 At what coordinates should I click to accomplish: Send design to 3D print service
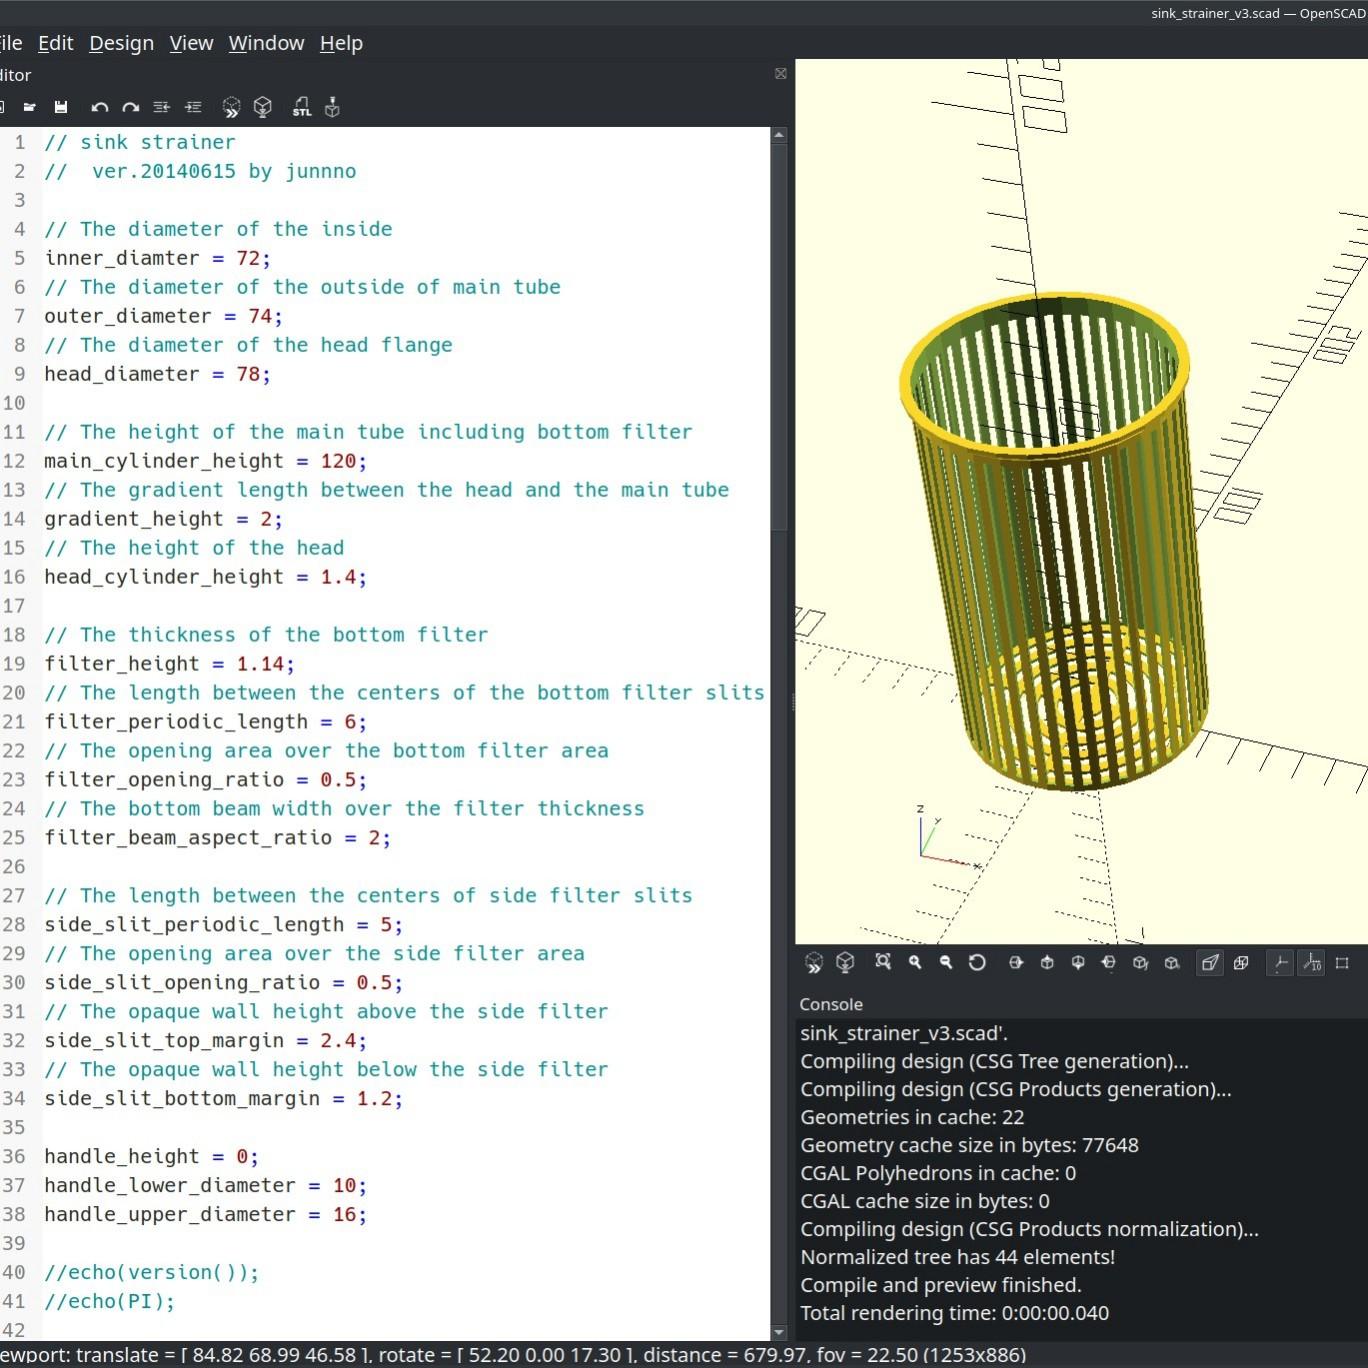pos(332,107)
